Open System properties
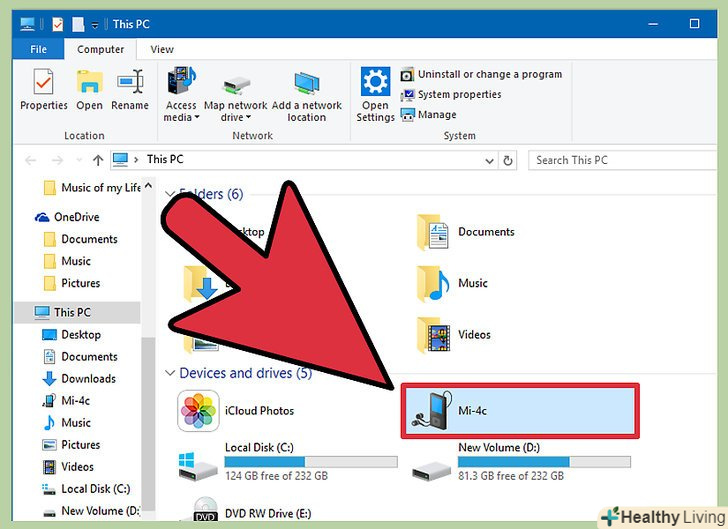The width and height of the screenshot is (728, 529). (x=451, y=94)
